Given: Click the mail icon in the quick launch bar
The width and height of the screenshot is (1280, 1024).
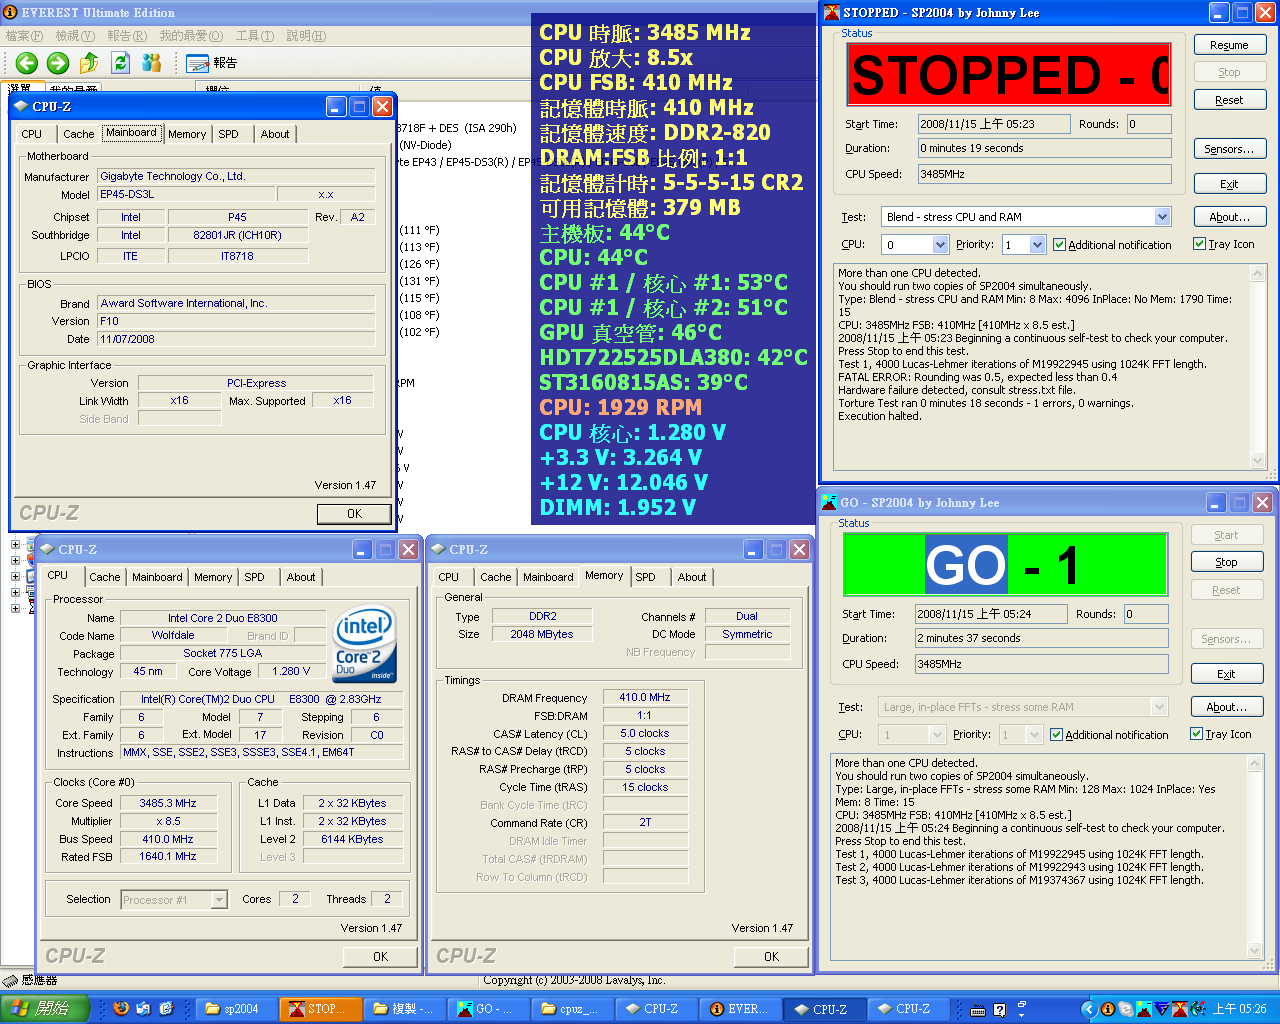Looking at the screenshot, I should point(143,1009).
